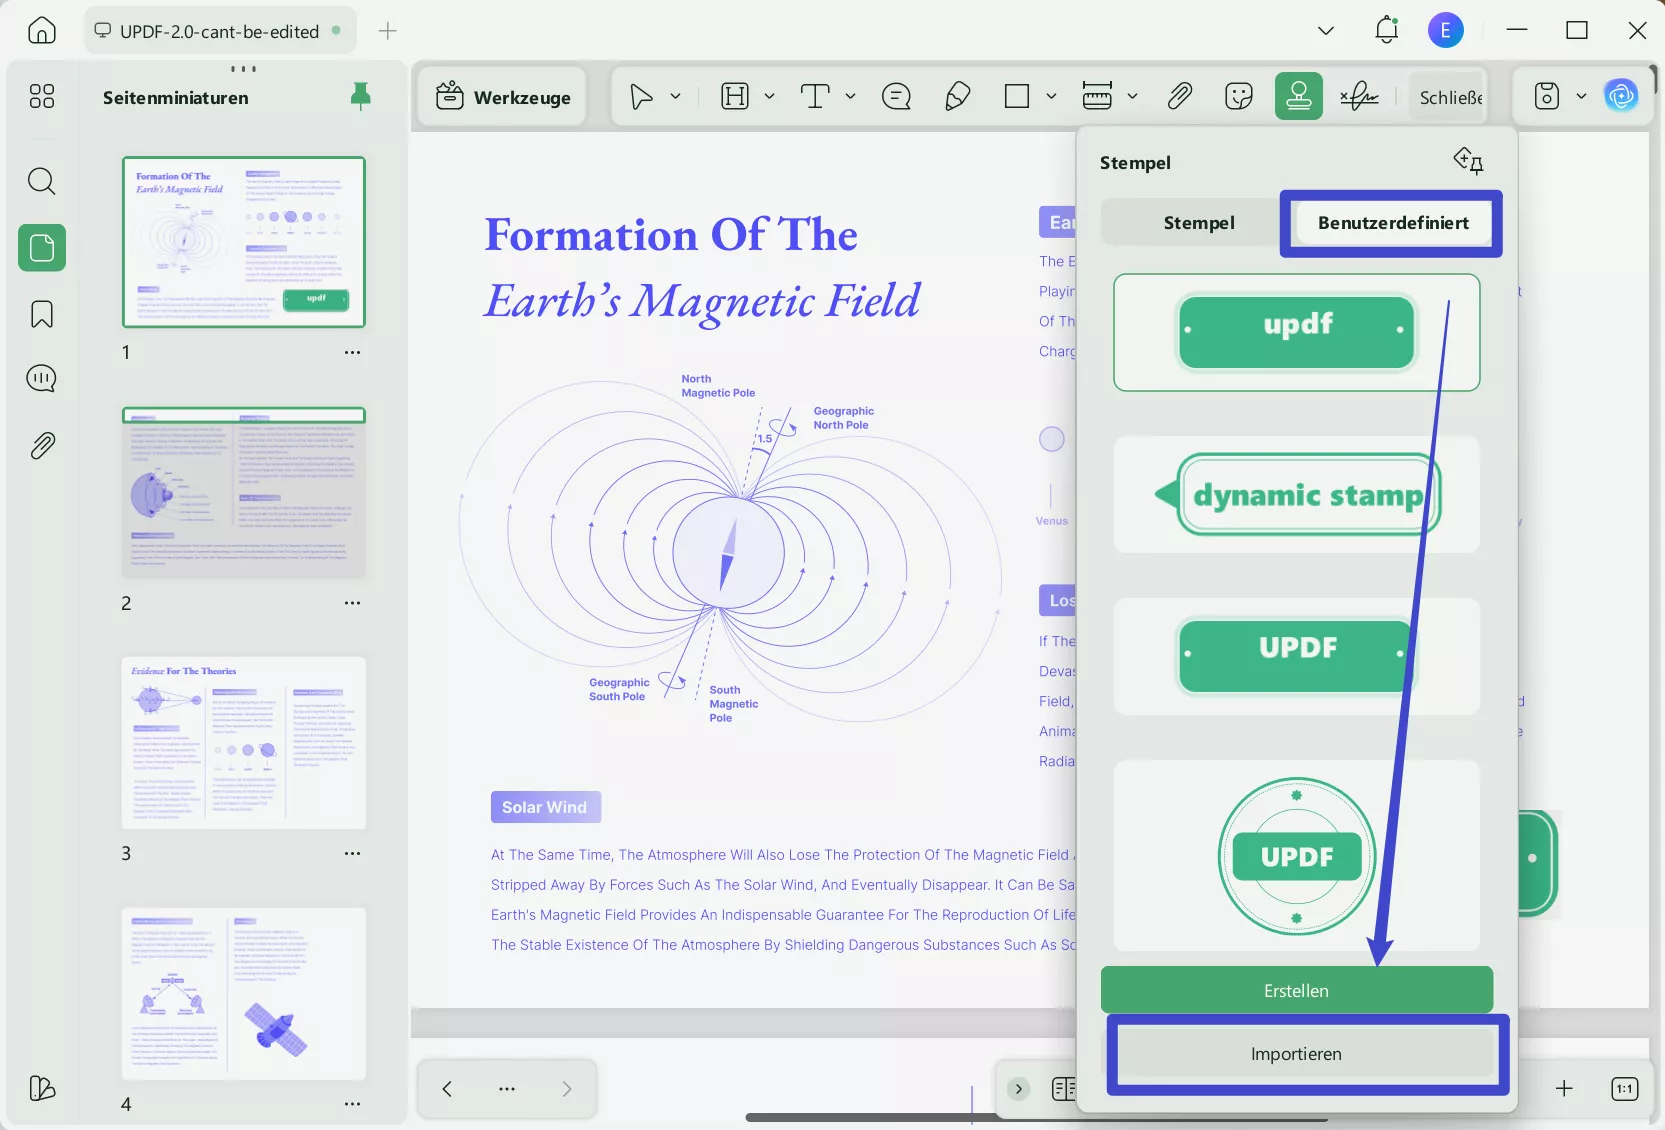Click the Schließen button

click(x=1449, y=97)
